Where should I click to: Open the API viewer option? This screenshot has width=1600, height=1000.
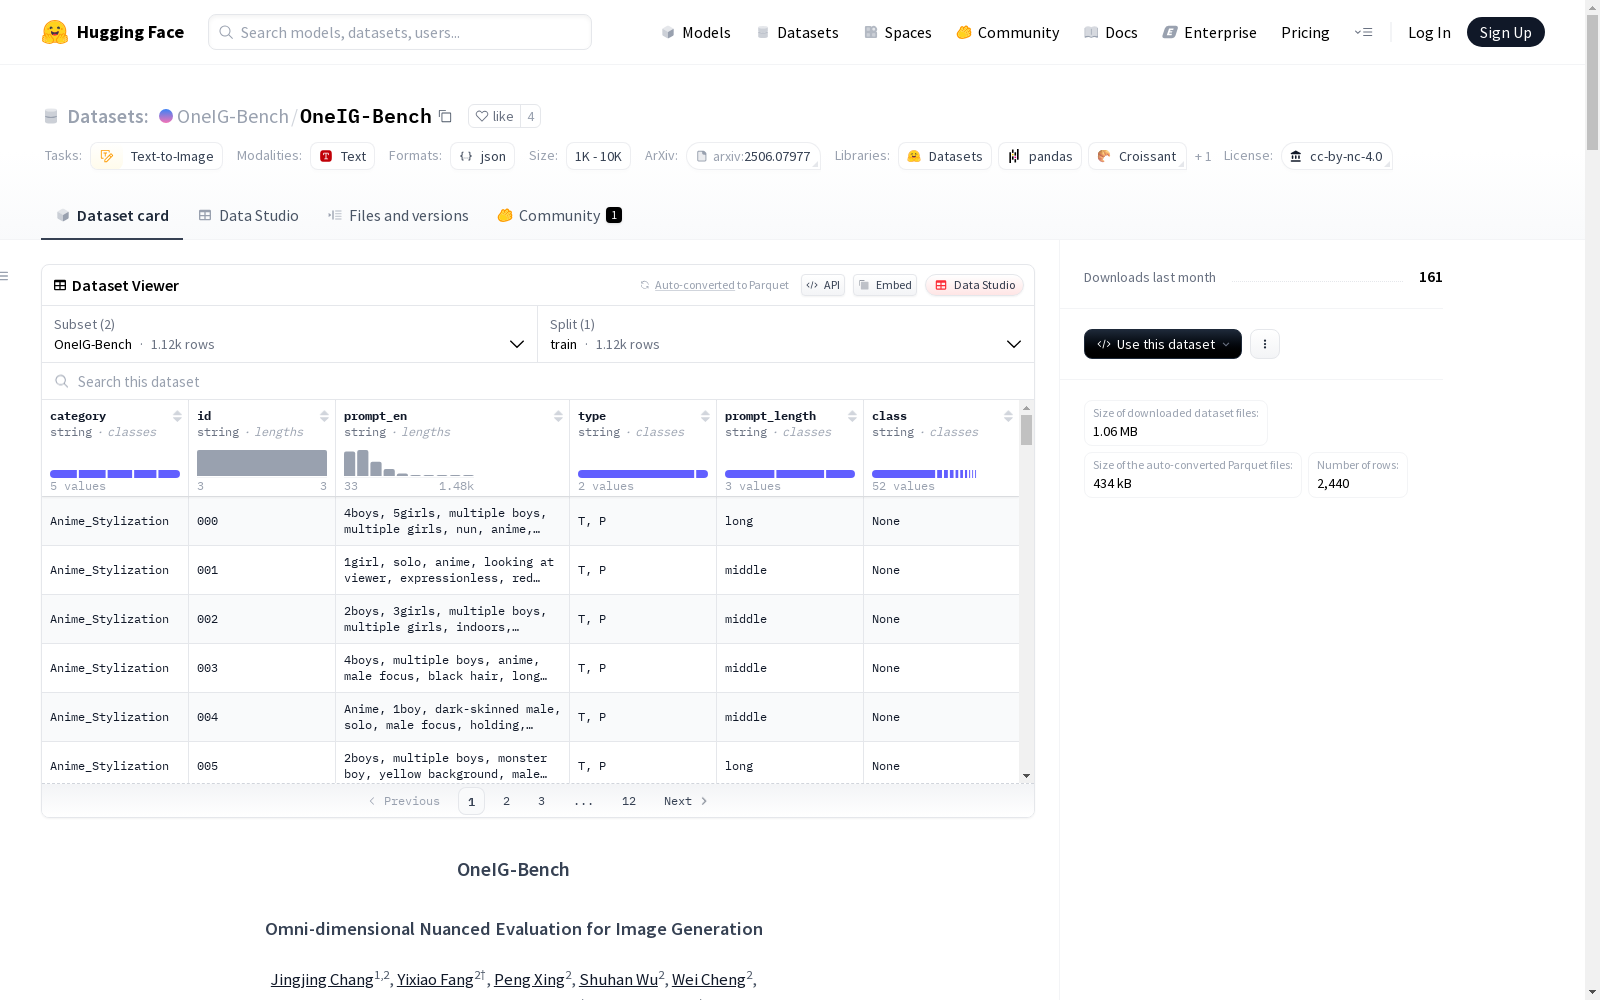tap(822, 285)
